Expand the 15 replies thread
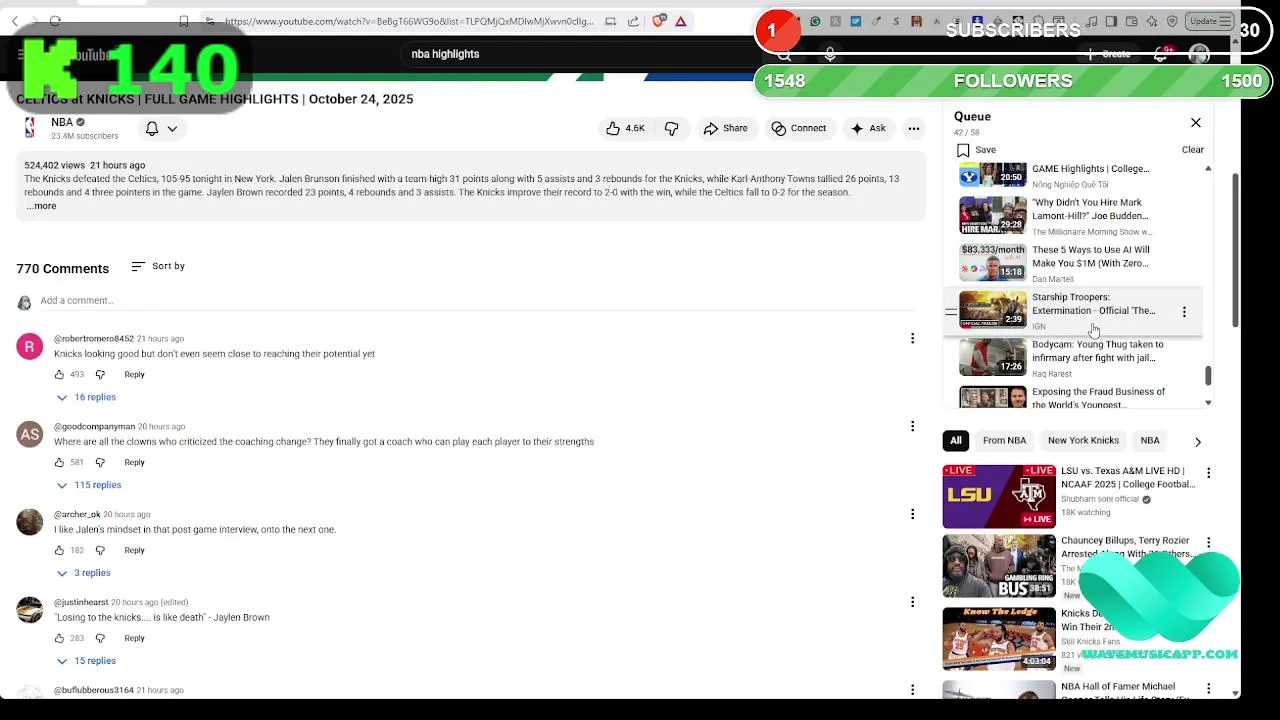 [86, 661]
